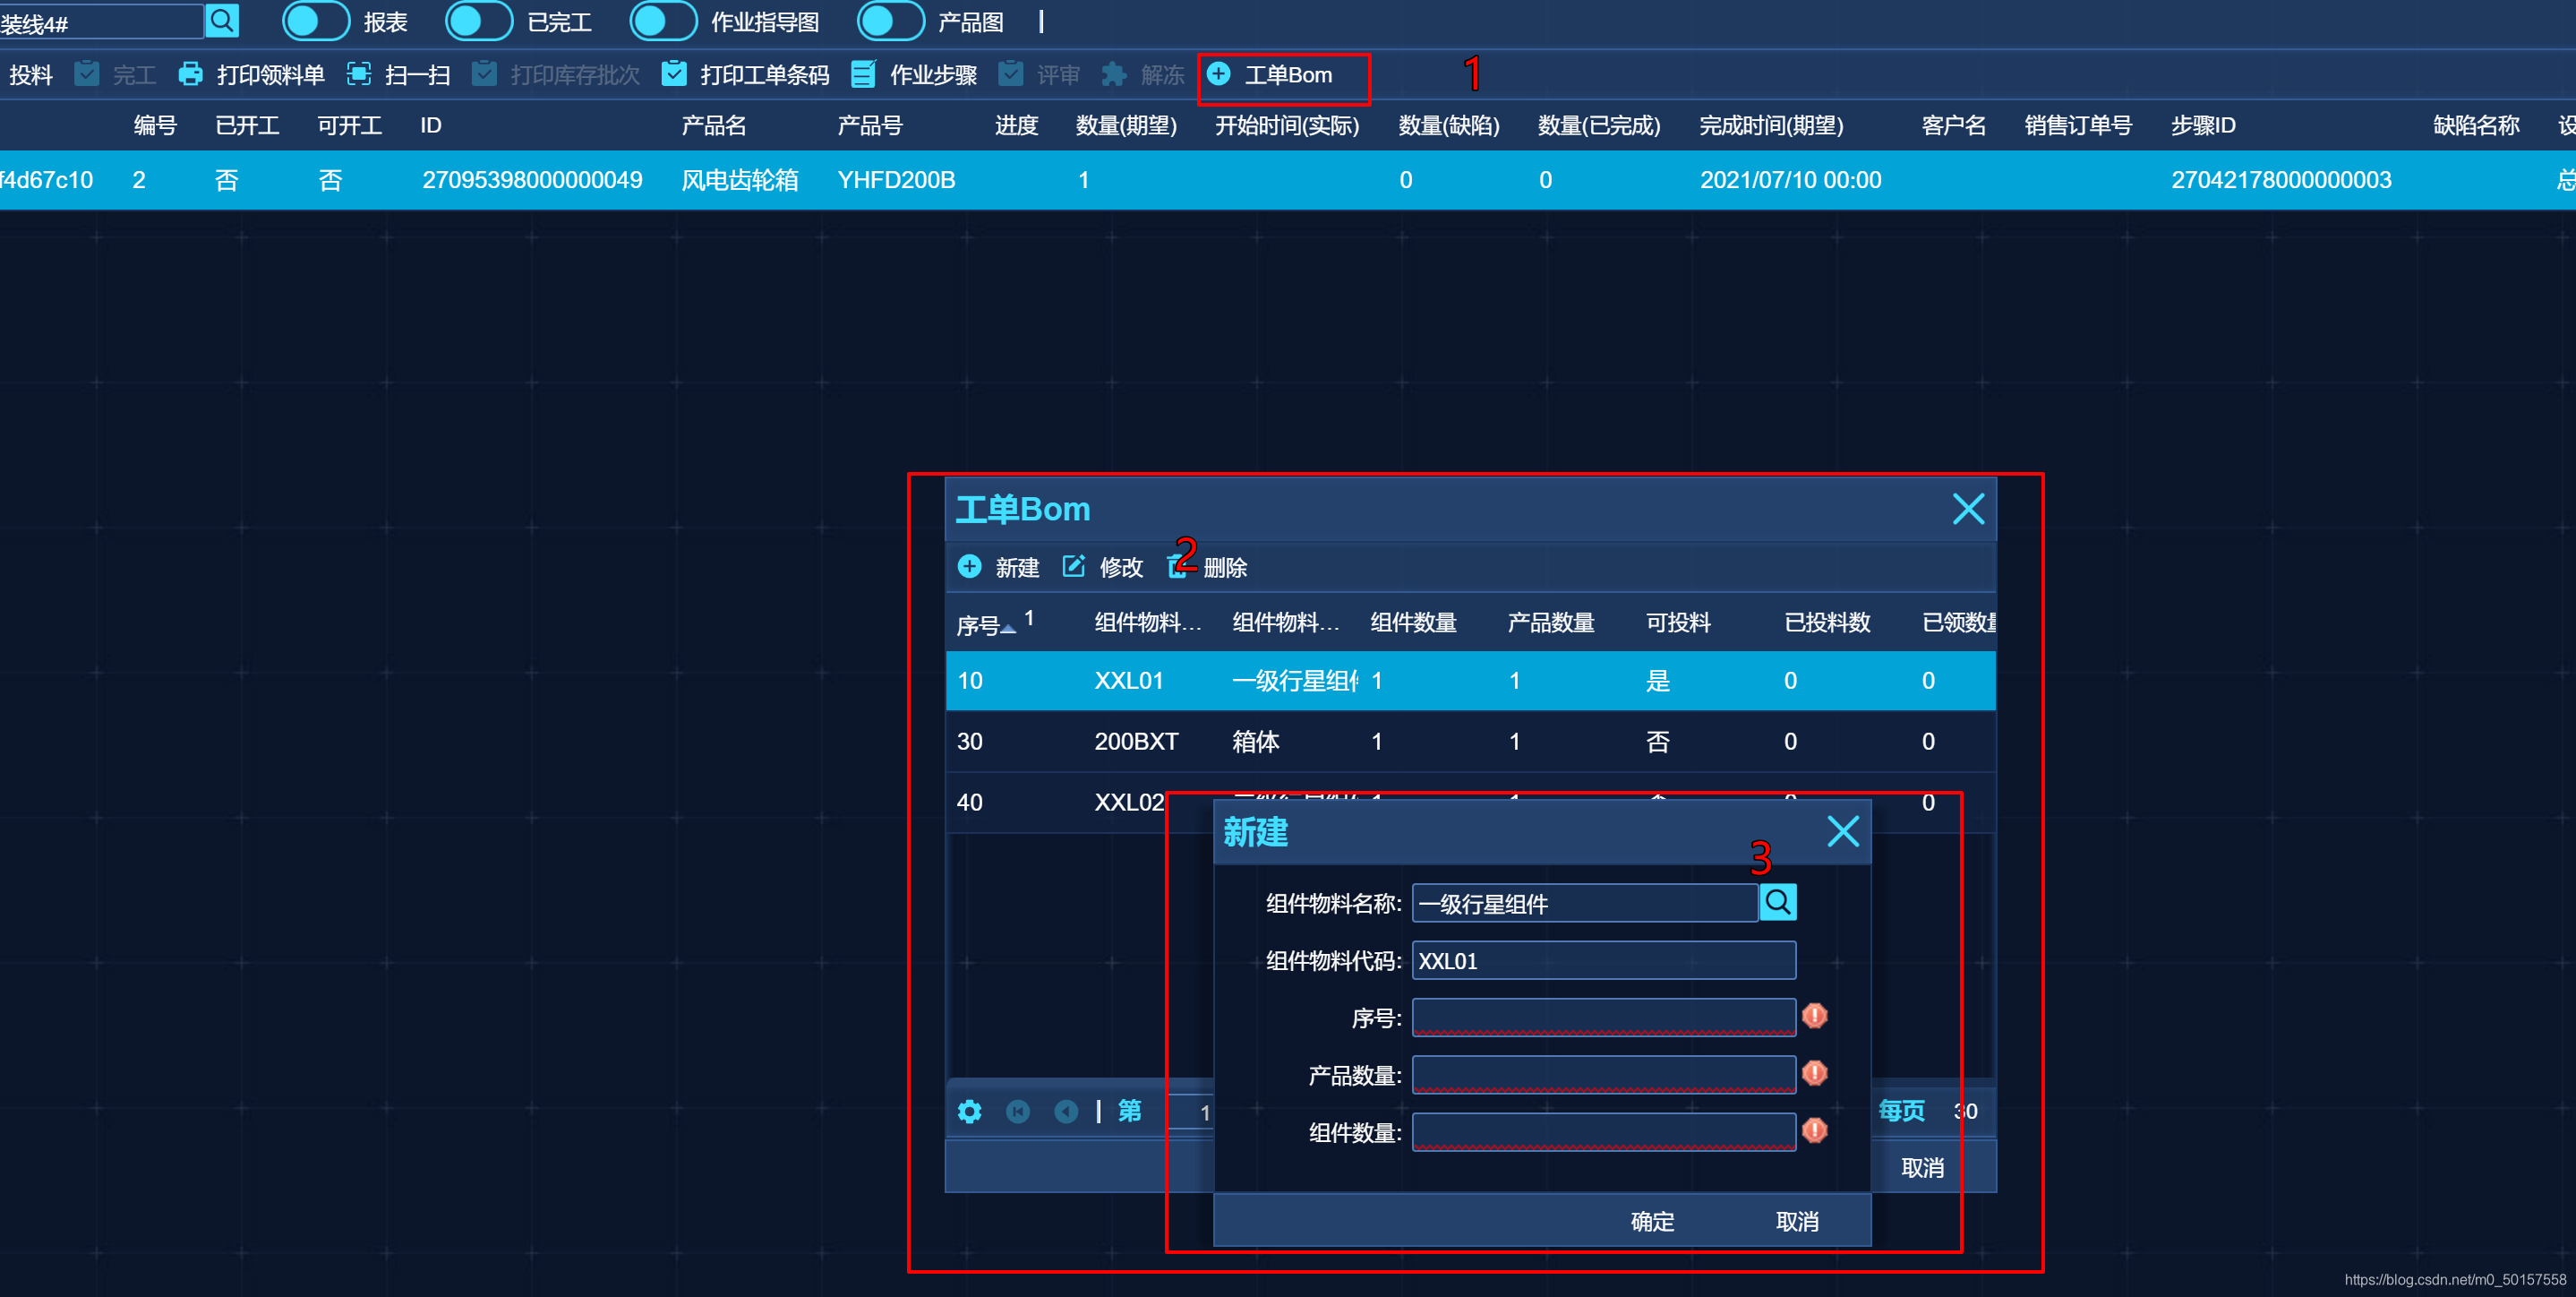The width and height of the screenshot is (2576, 1297).
Task: Click the 评审 icon
Action: 1011,74
